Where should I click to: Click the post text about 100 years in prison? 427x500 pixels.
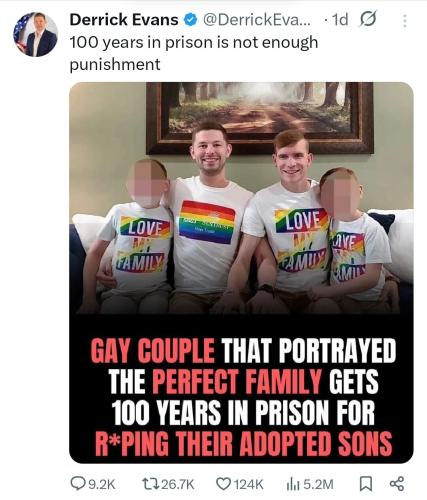[194, 53]
